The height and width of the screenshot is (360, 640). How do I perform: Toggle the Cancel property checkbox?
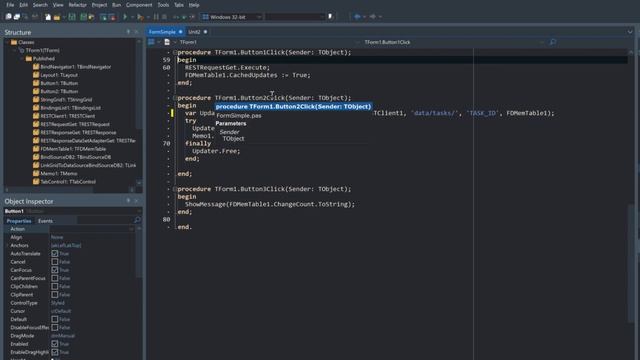55,262
